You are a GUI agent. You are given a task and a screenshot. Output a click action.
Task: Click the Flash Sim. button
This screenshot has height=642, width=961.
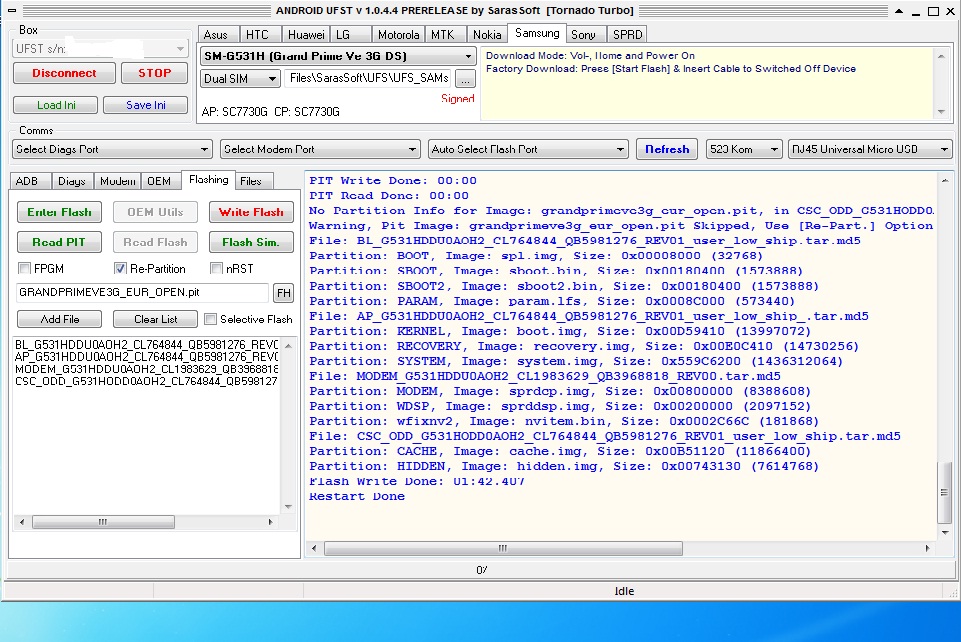tap(251, 242)
